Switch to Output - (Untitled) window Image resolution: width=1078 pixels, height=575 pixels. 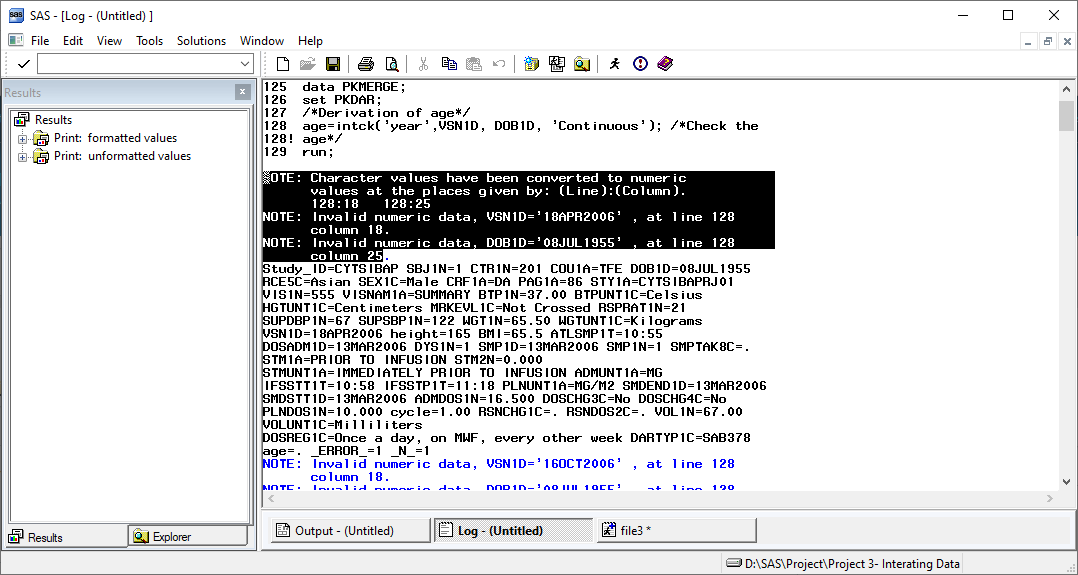tap(351, 530)
